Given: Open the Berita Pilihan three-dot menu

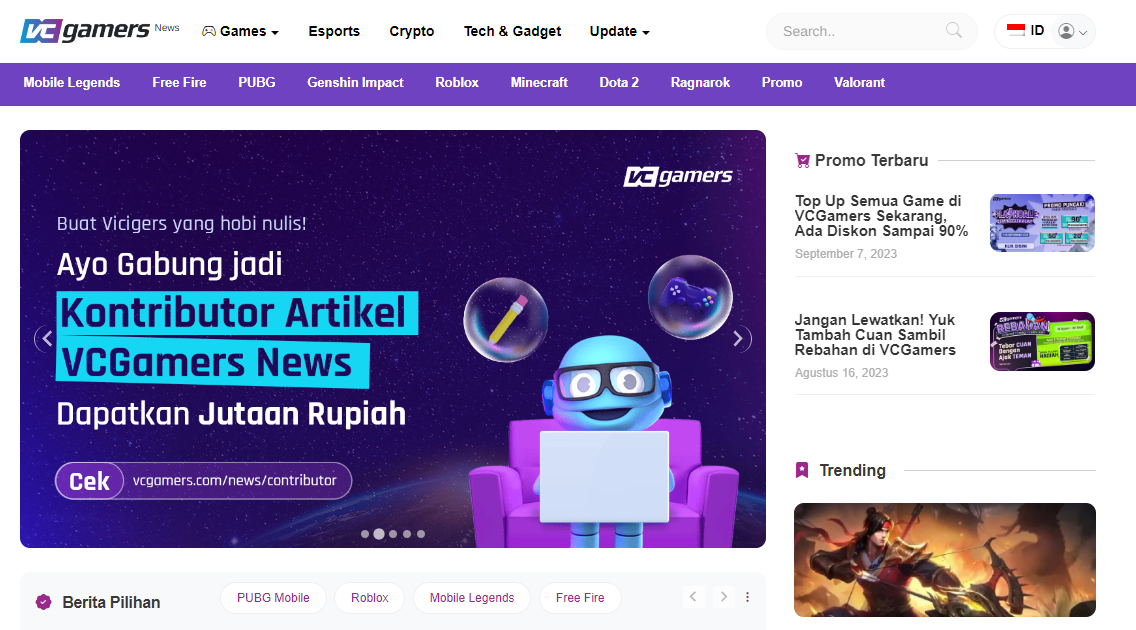Looking at the screenshot, I should coord(748,597).
